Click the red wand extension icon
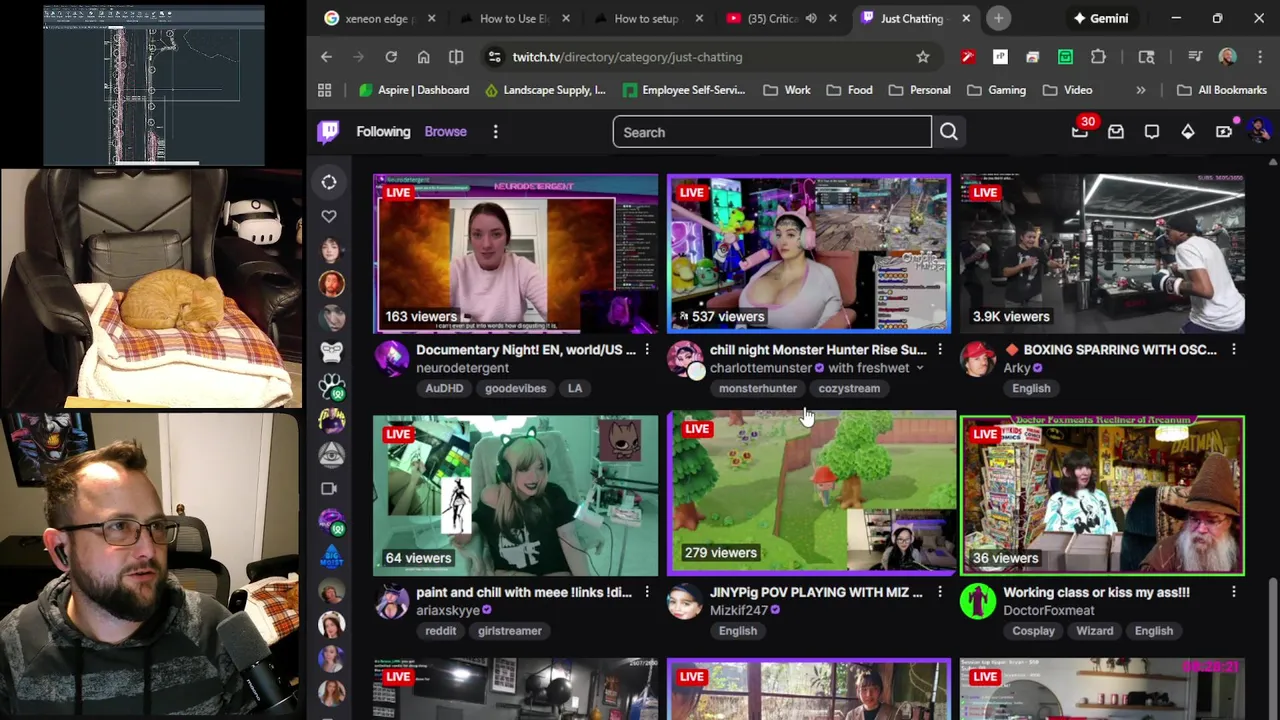1280x720 pixels. tap(968, 57)
